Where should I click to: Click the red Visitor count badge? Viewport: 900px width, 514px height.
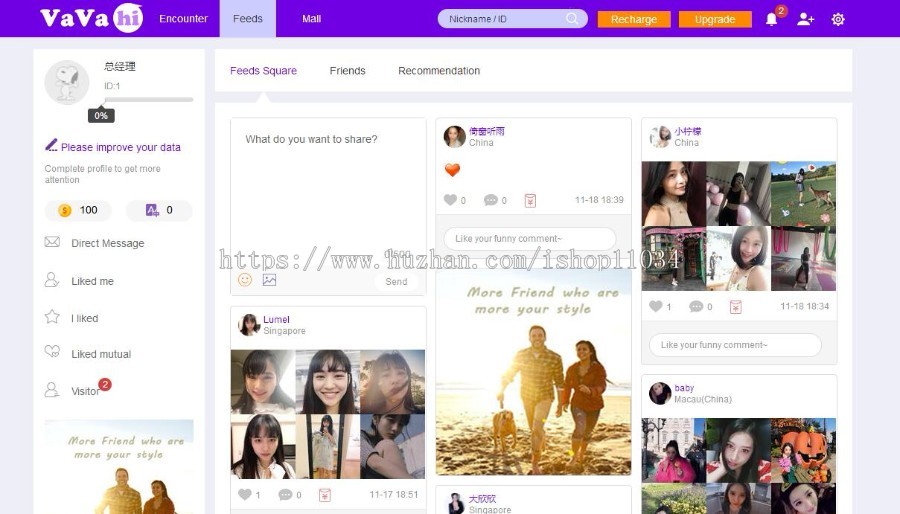[104, 384]
